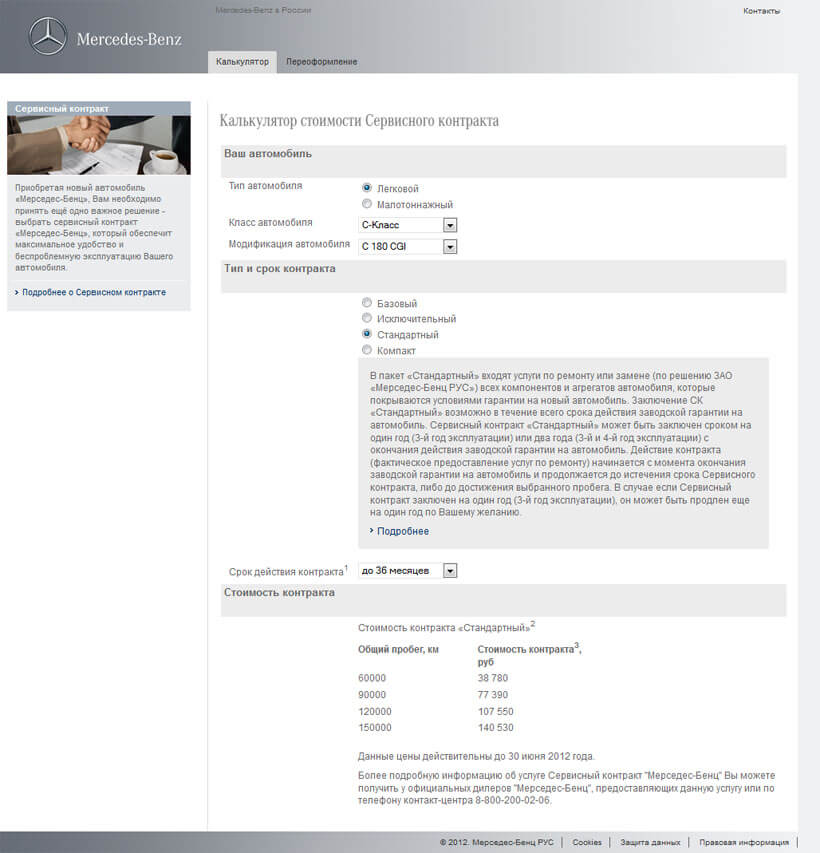Open the Срок действия контракта dropdown
This screenshot has height=853, width=820.
click(x=408, y=571)
